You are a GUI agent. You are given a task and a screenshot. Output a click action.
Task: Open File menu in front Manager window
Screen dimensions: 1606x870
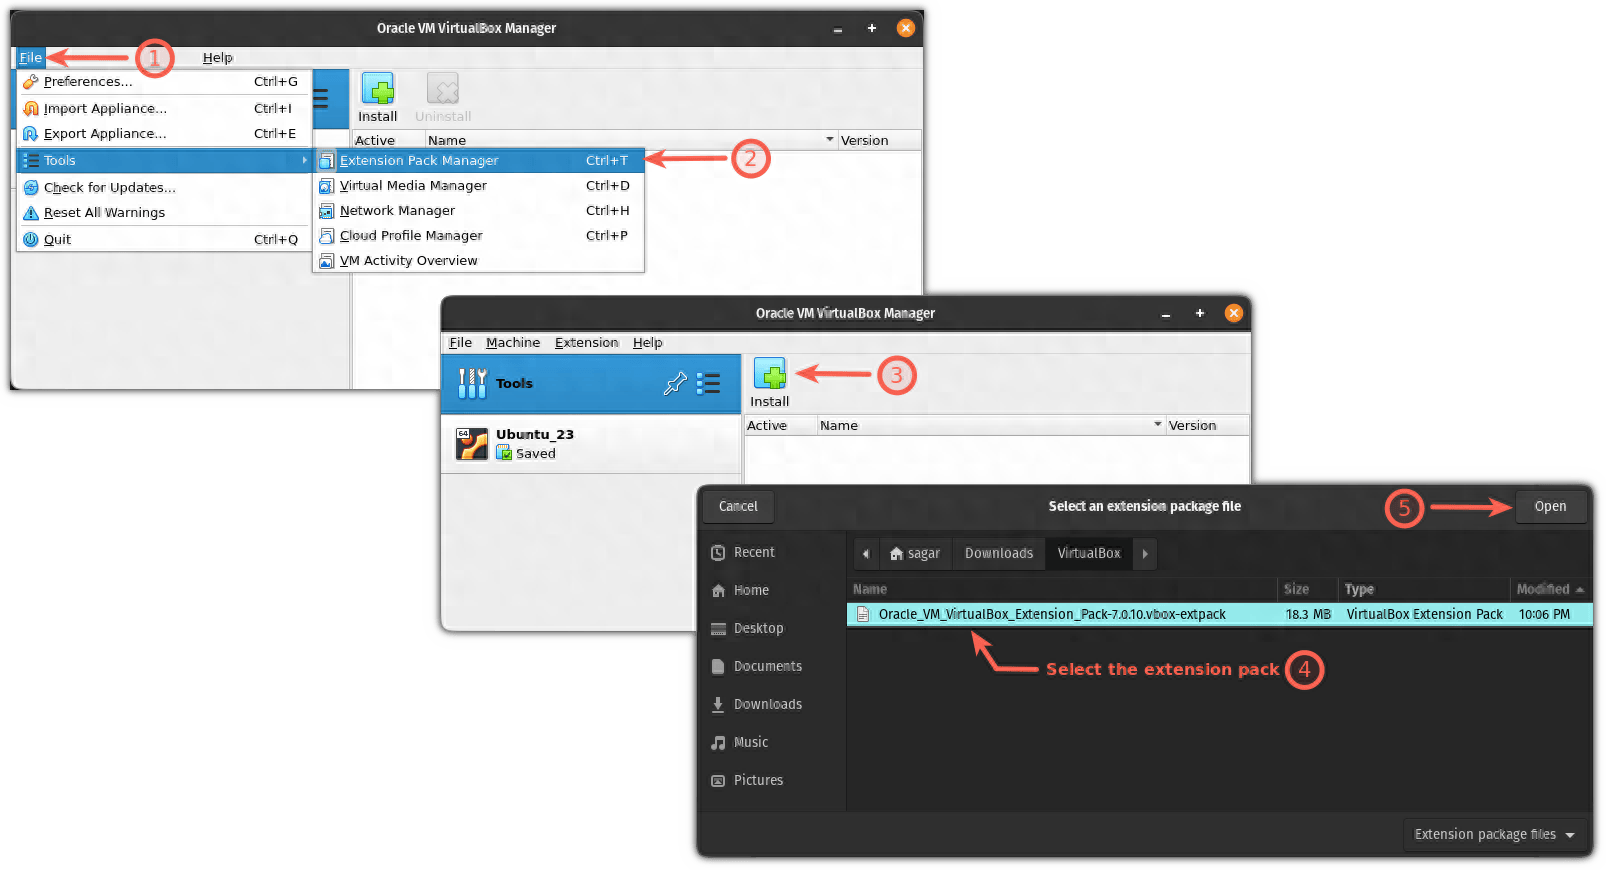pos(460,343)
